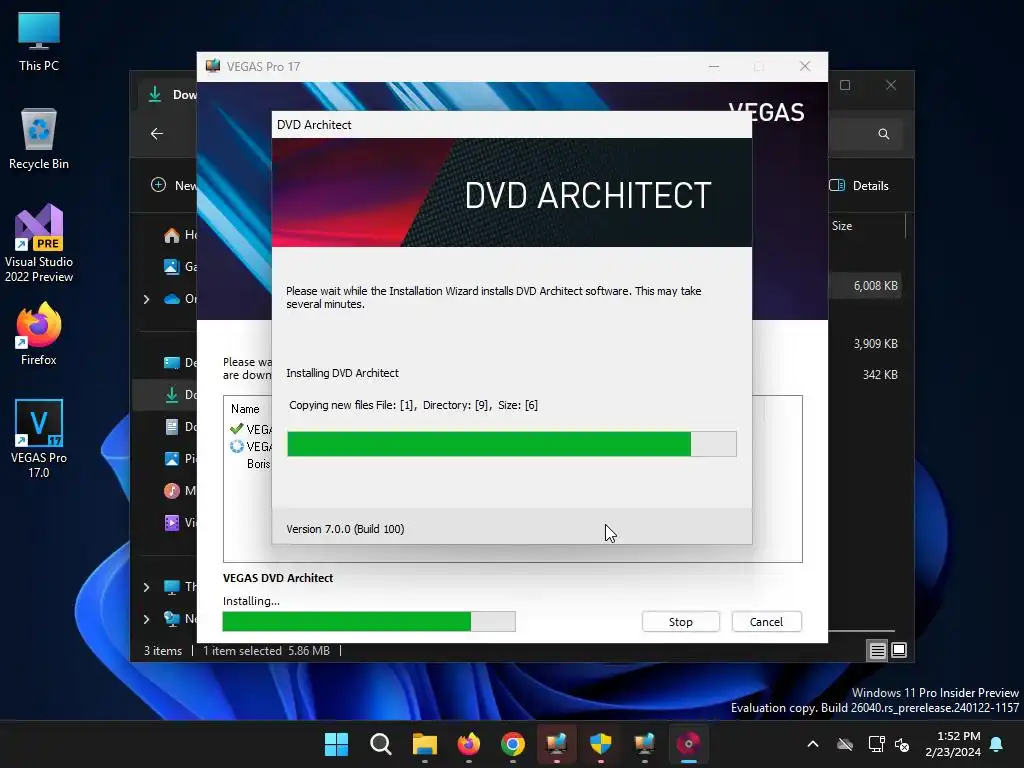This screenshot has width=1024, height=768.
Task: Launch Visual Studio 2022 Preview shortcut
Action: point(39,244)
